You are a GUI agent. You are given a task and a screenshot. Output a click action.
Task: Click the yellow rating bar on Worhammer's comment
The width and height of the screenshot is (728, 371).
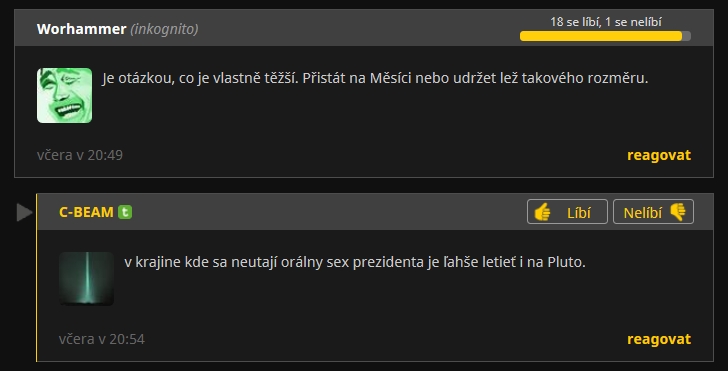(601, 36)
